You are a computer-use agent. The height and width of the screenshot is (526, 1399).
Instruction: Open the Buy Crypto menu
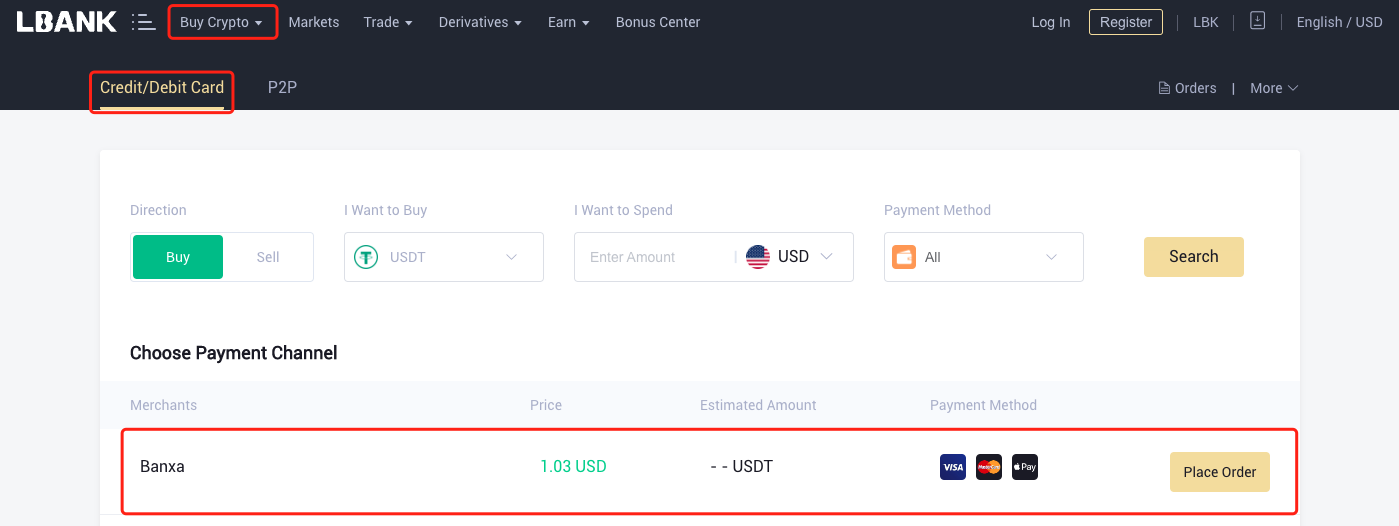(x=222, y=22)
